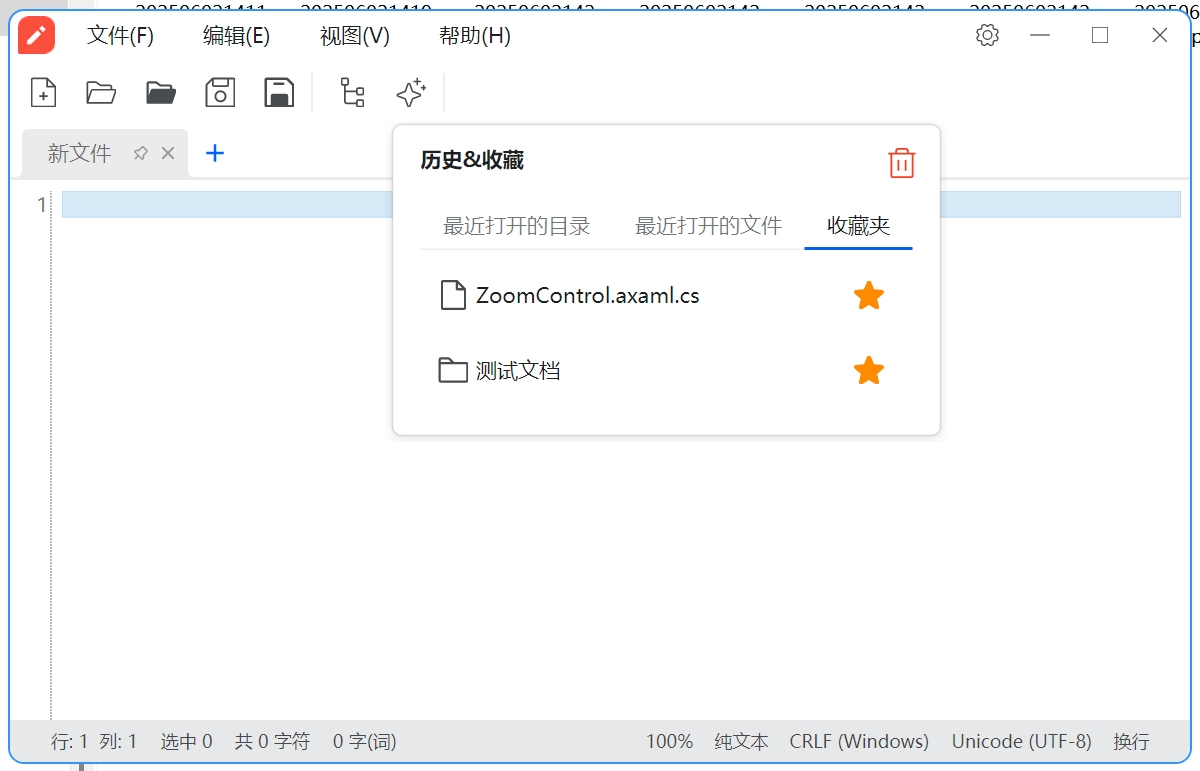Click the folder icon beside 测试文档
1200x771 pixels.
click(x=453, y=371)
